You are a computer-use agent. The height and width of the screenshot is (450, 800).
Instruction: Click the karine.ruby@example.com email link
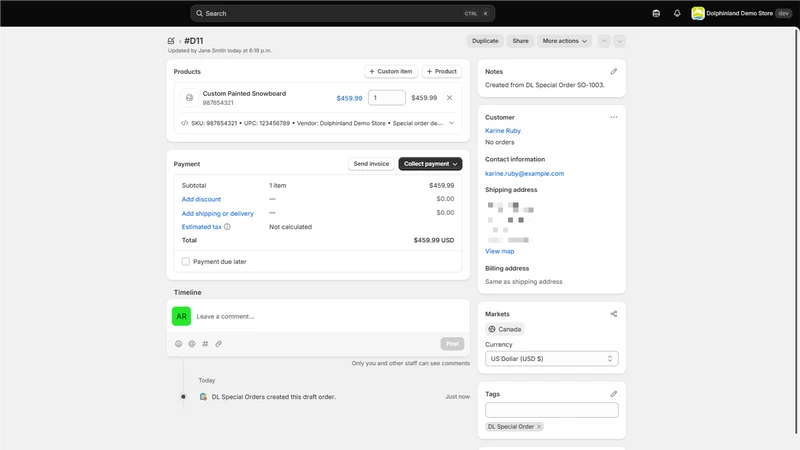524,173
